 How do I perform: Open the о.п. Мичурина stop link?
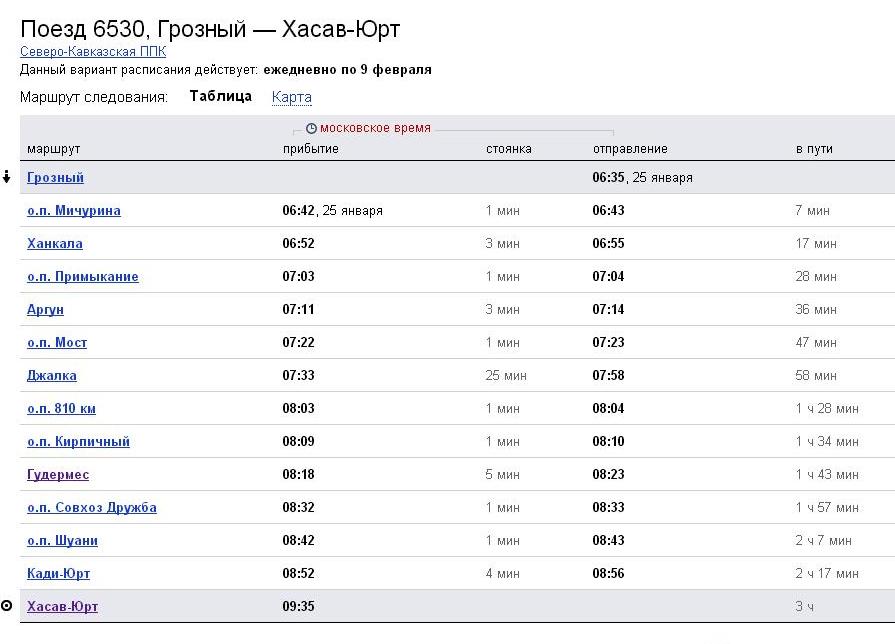pyautogui.click(x=74, y=211)
